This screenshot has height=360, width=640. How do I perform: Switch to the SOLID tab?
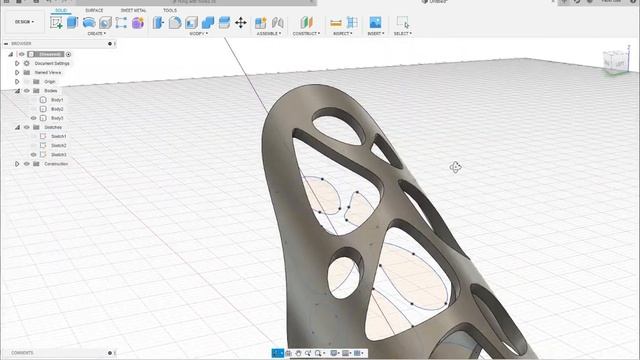click(x=61, y=10)
